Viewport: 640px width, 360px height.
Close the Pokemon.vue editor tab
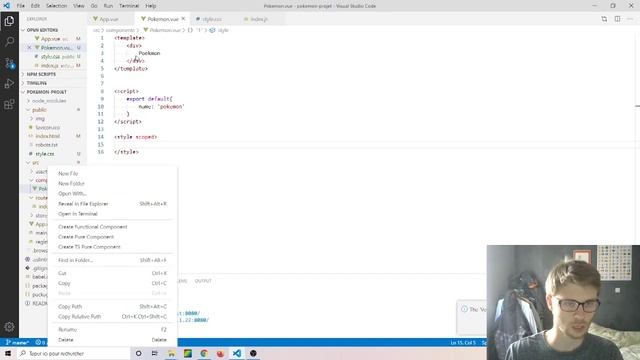click(x=183, y=19)
